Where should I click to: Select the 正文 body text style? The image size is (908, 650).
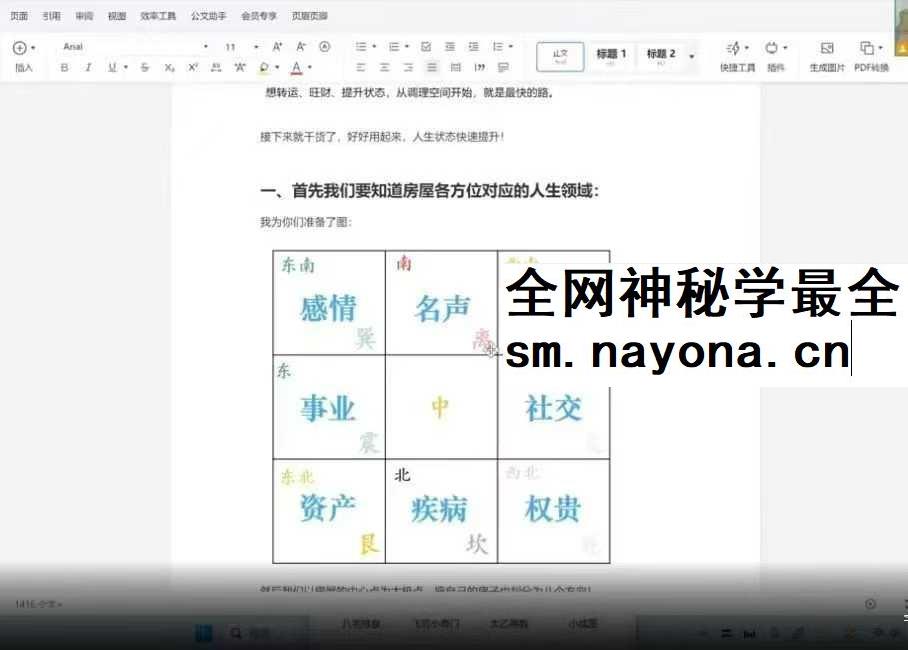pos(560,57)
